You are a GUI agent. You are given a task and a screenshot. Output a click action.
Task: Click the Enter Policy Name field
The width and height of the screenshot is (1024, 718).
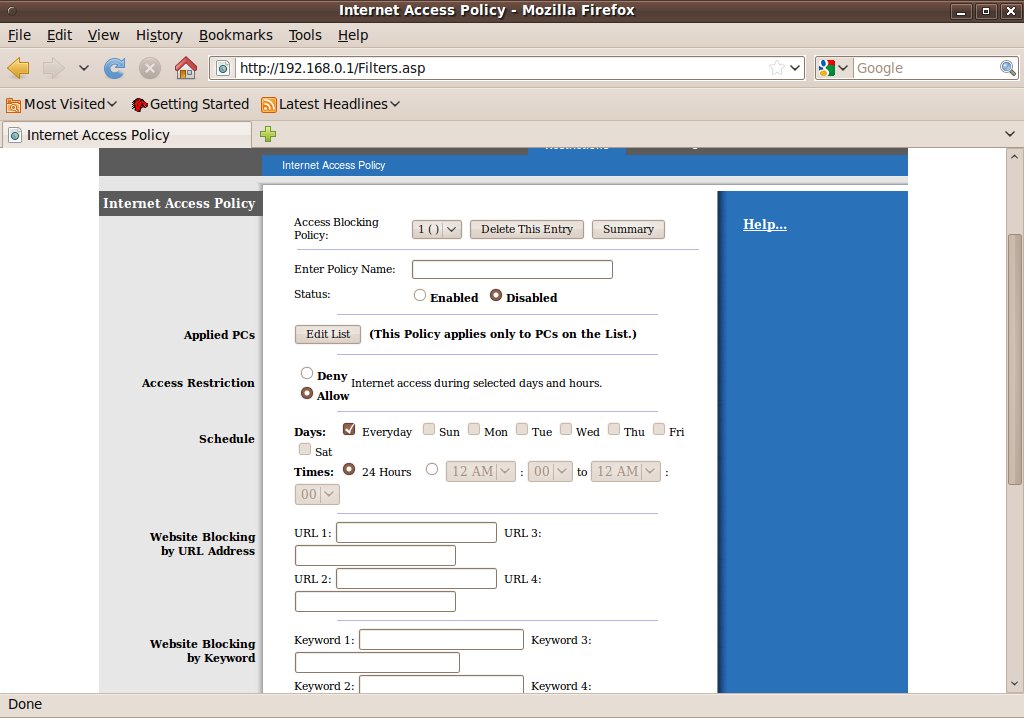(512, 269)
